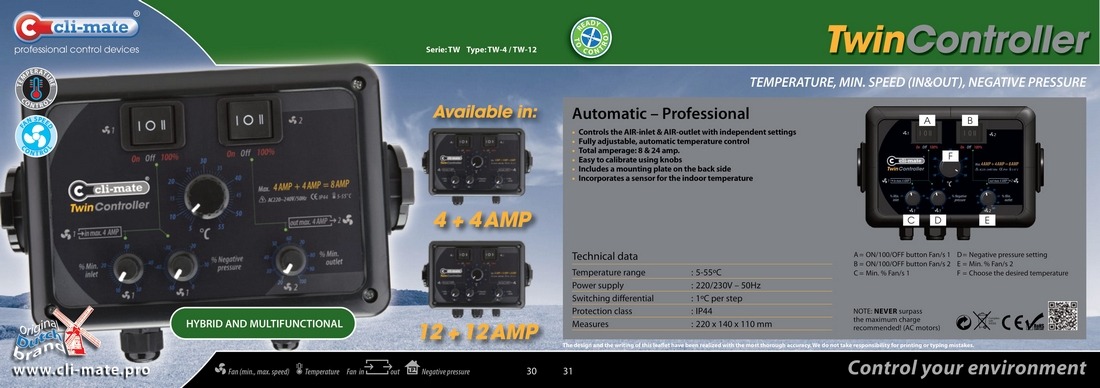Toggle fan 2 rocker switch on large controller
This screenshot has width=1100, height=388.
pyautogui.click(x=245, y=120)
